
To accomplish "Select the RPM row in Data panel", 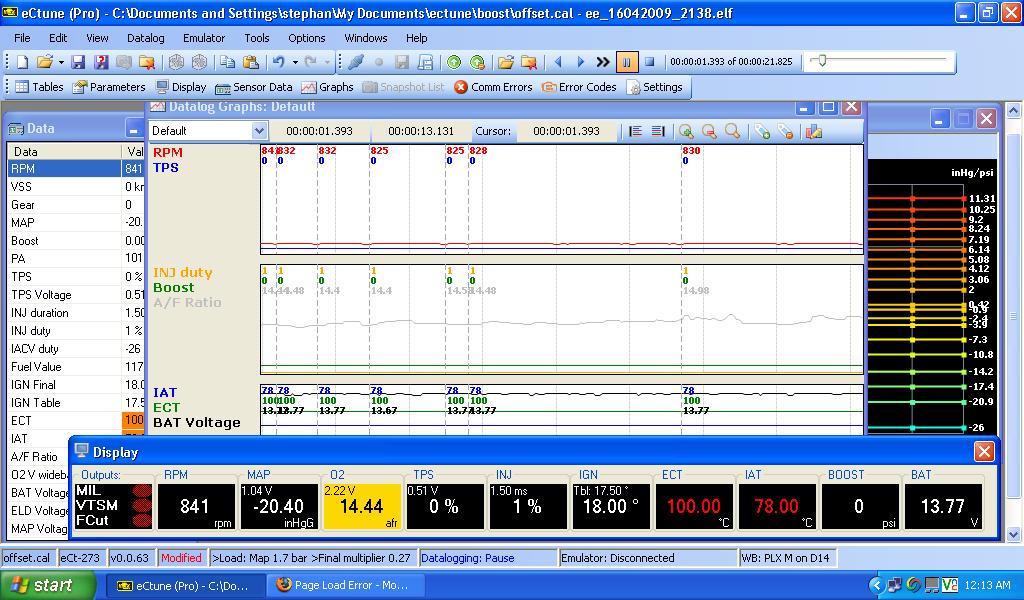I will (x=76, y=168).
